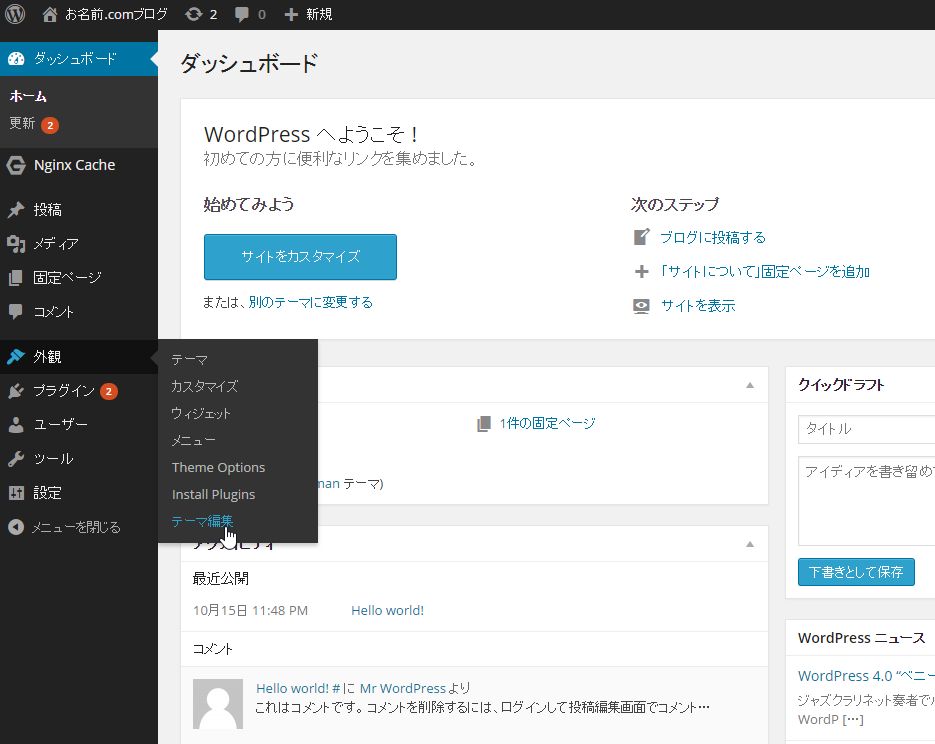Click the Mr WordPress avatar thumbnail
Viewport: 935px width, 744px height.
(218, 704)
